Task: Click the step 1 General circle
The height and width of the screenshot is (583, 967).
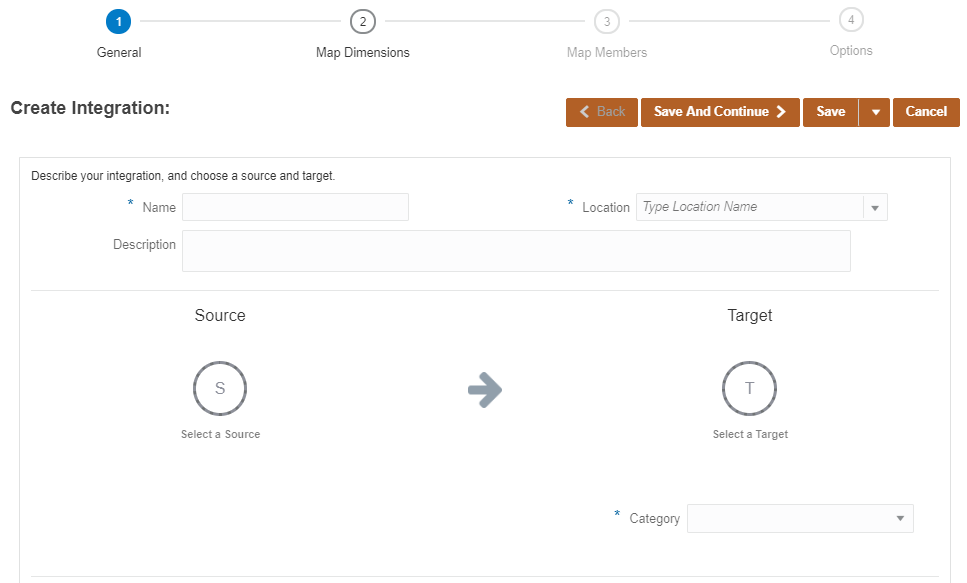Action: pos(118,20)
